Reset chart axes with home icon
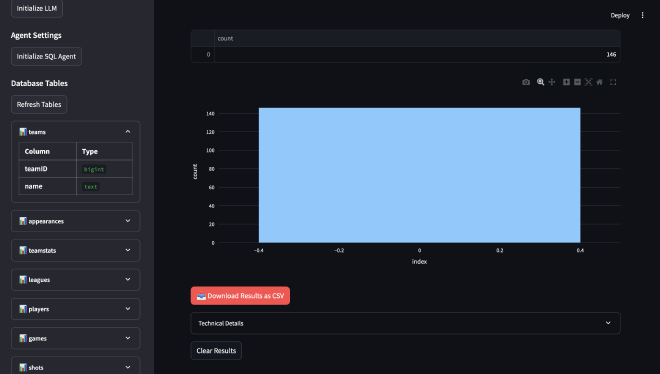The width and height of the screenshot is (660, 374). pyautogui.click(x=599, y=82)
